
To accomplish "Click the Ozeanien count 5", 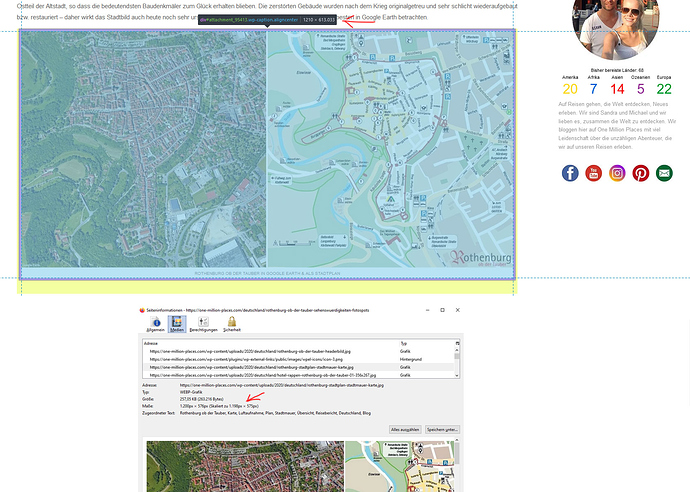I will pyautogui.click(x=641, y=89).
